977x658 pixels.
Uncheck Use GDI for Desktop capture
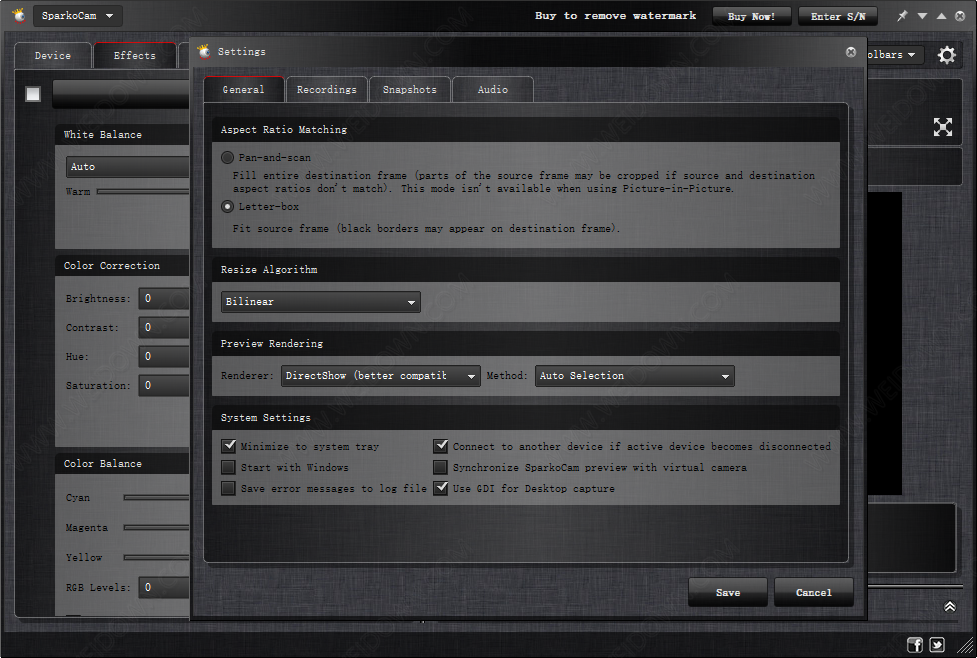click(x=441, y=488)
